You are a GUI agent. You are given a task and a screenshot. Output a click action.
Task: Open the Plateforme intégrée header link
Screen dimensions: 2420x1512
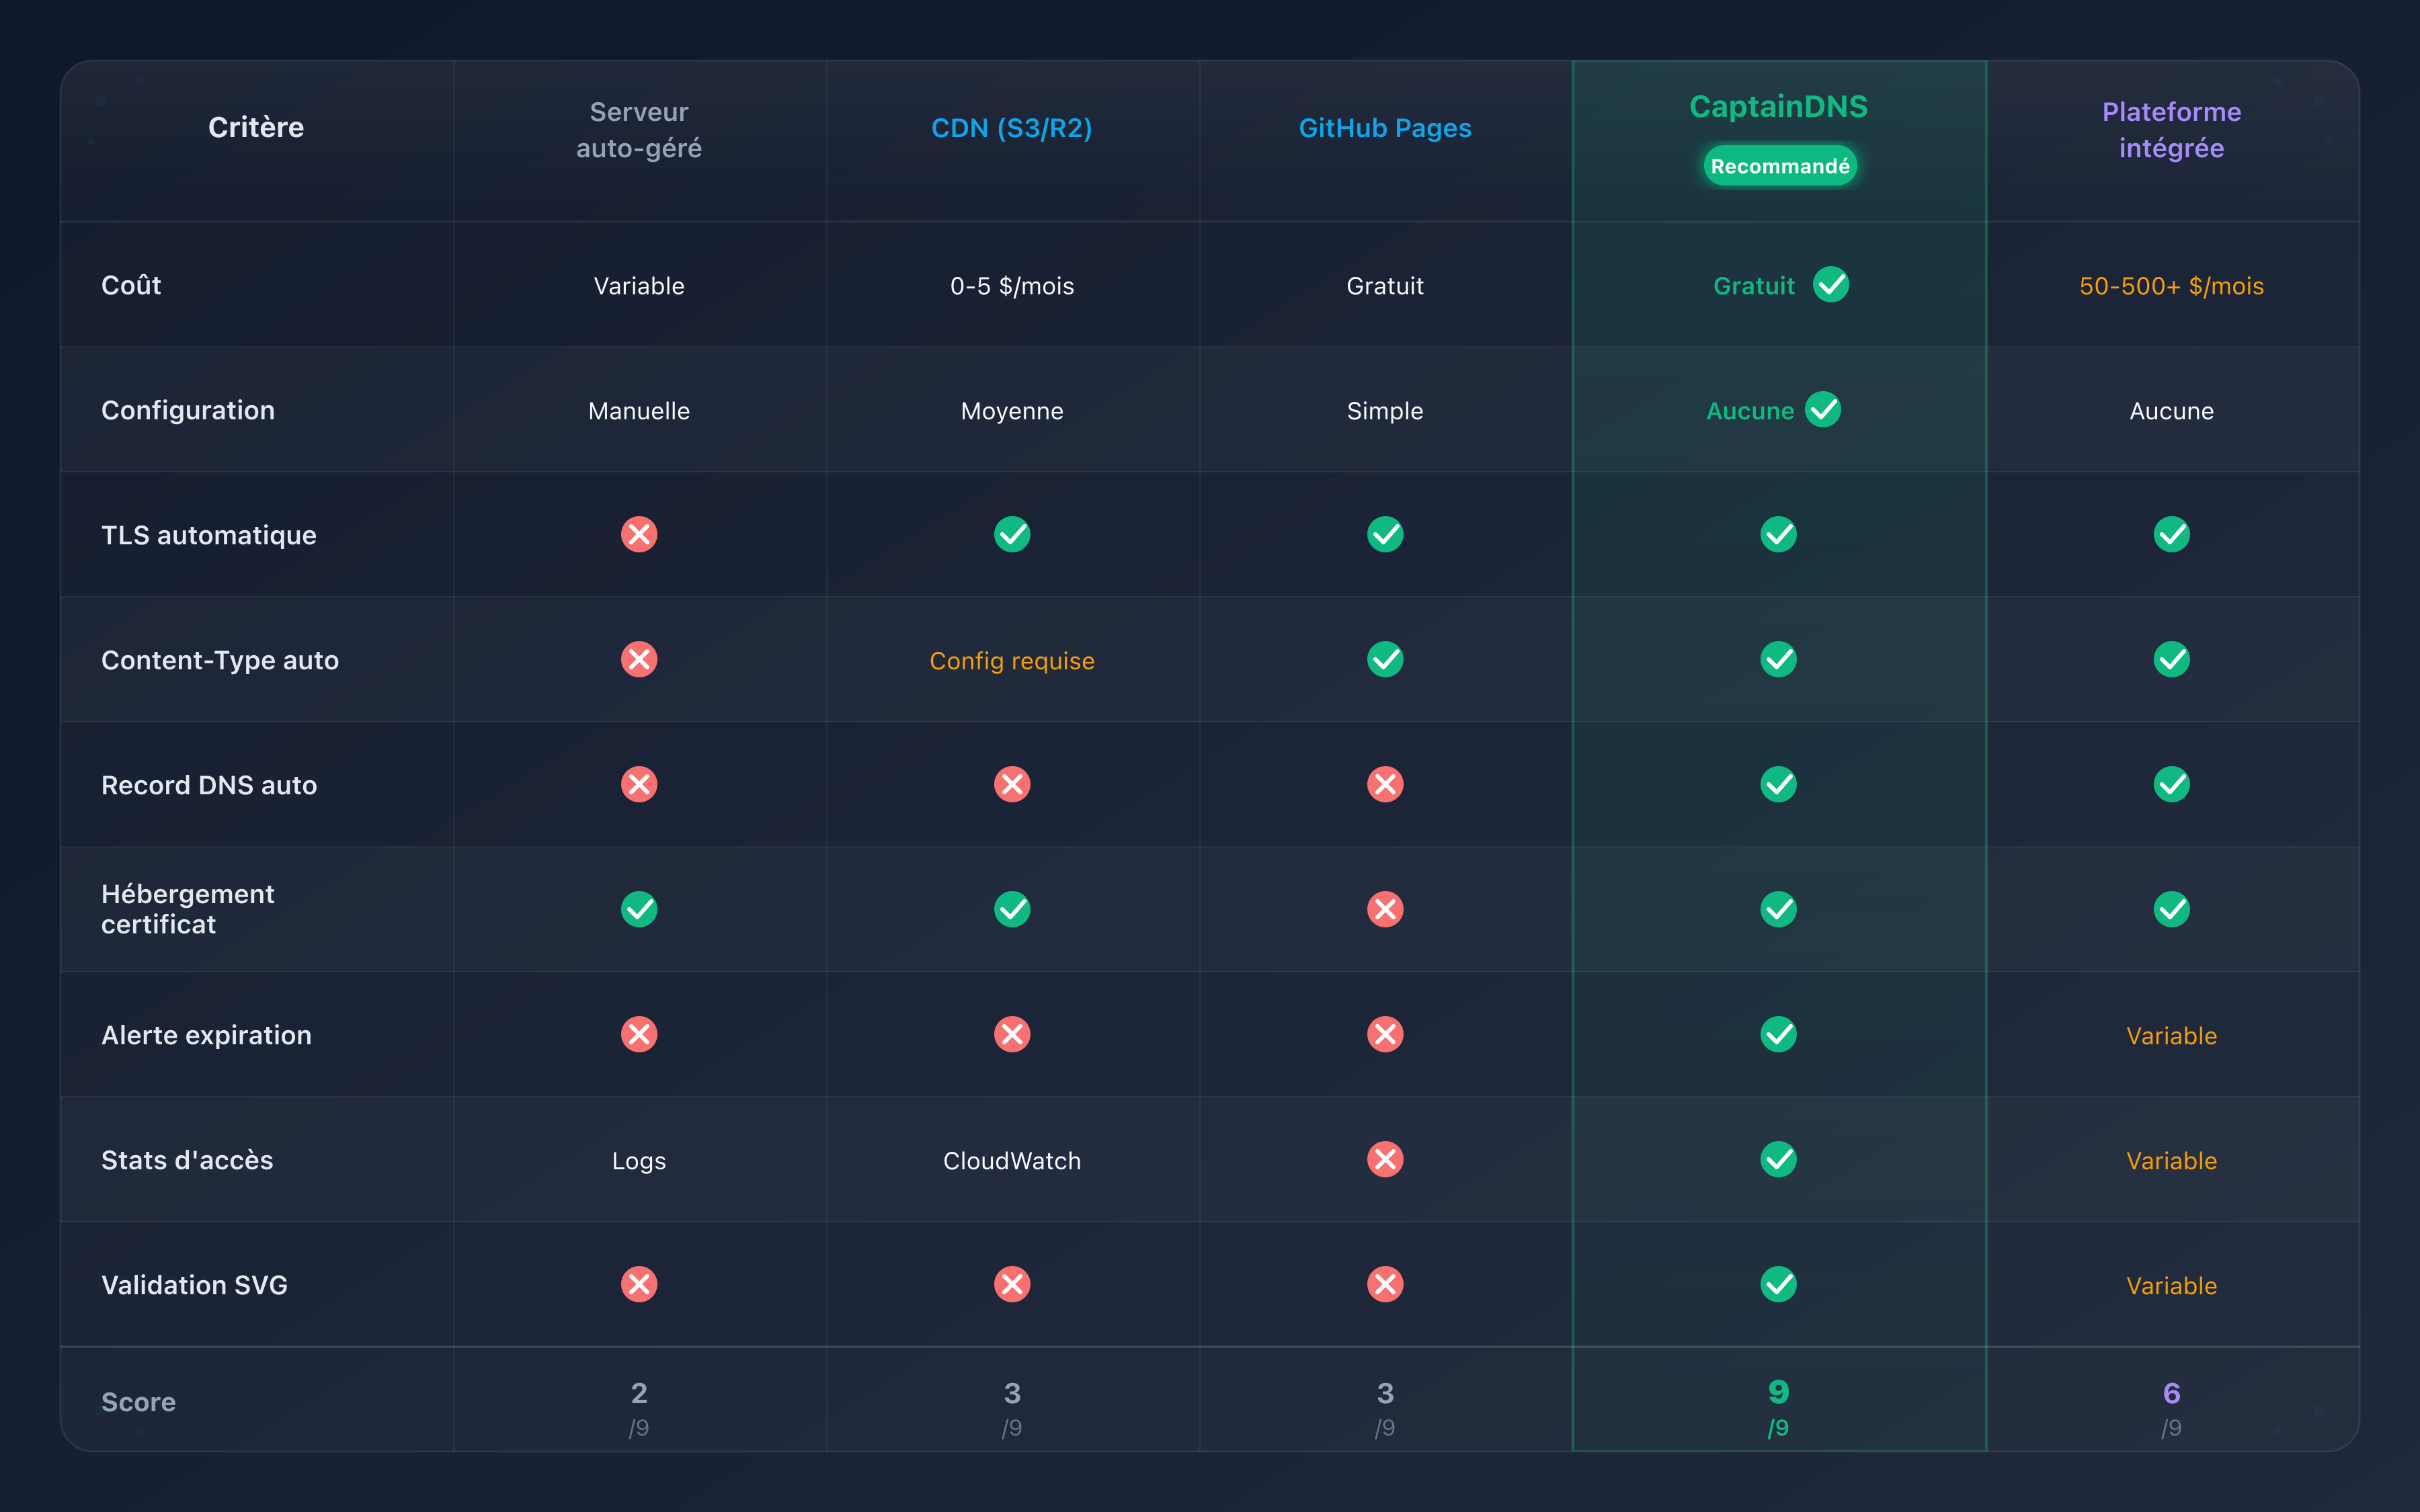tap(2171, 130)
